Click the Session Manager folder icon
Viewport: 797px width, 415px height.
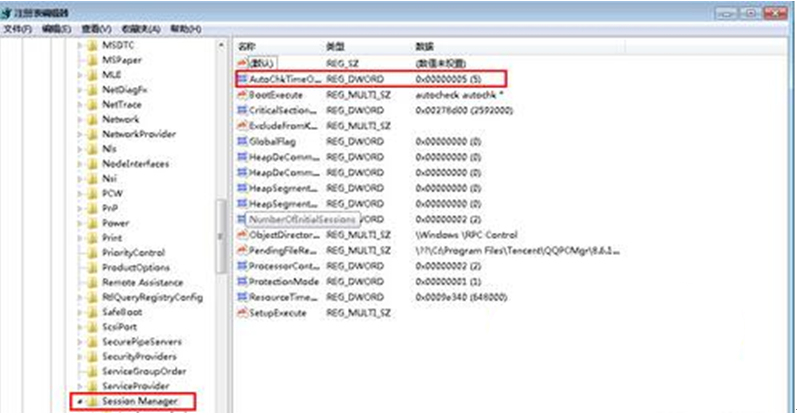tap(93, 401)
